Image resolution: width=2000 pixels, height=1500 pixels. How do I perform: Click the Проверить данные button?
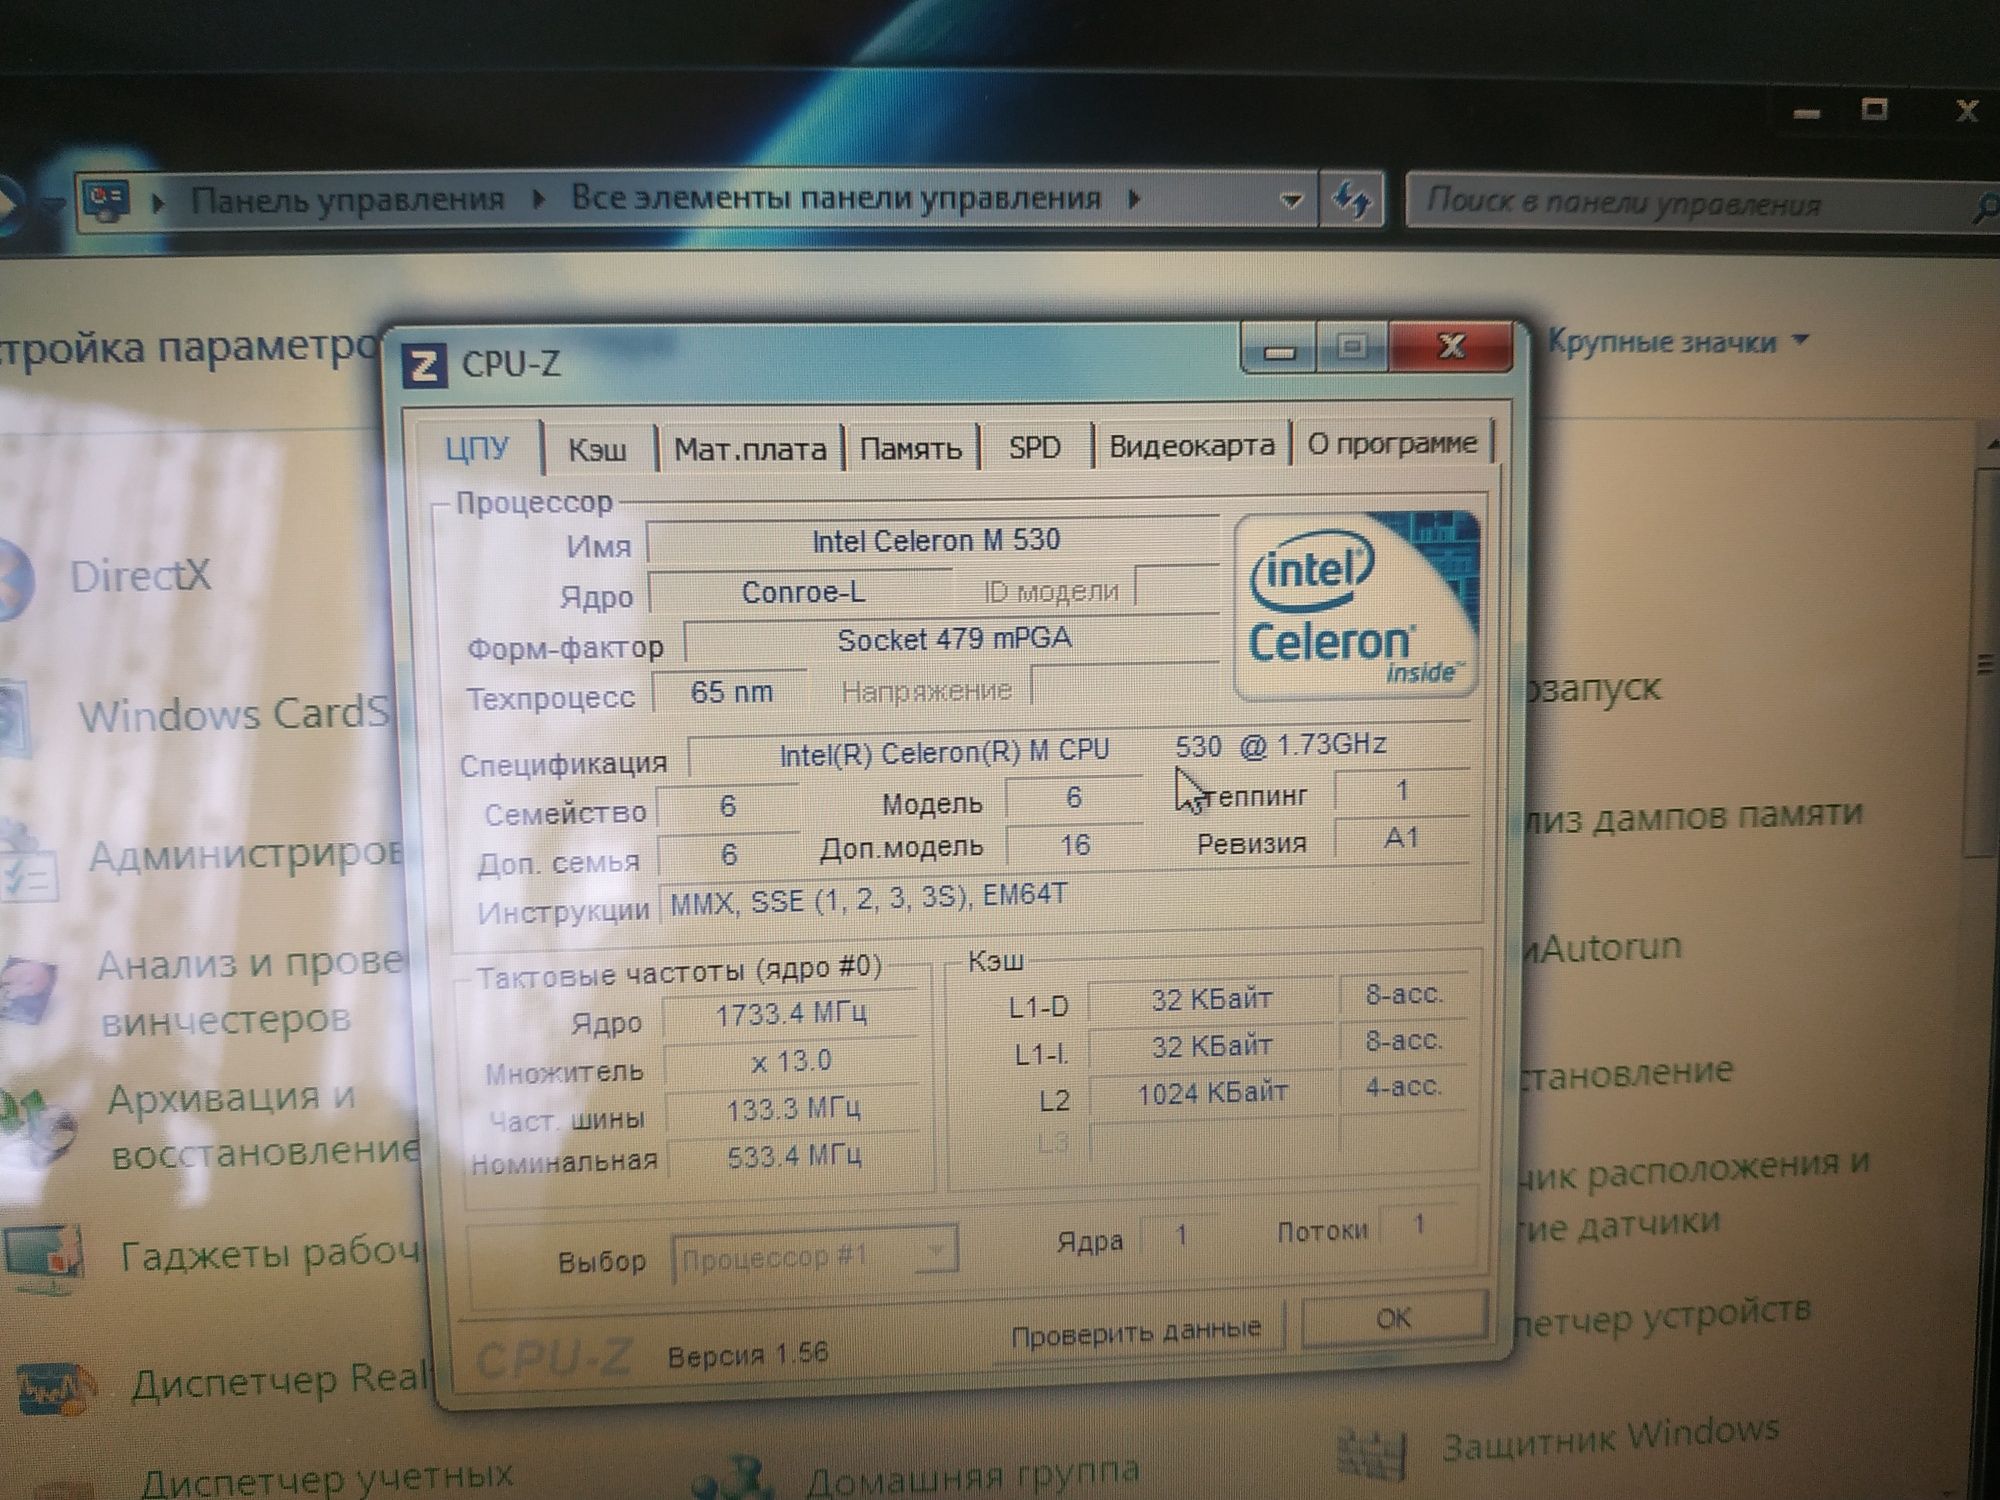pos(1135,1332)
